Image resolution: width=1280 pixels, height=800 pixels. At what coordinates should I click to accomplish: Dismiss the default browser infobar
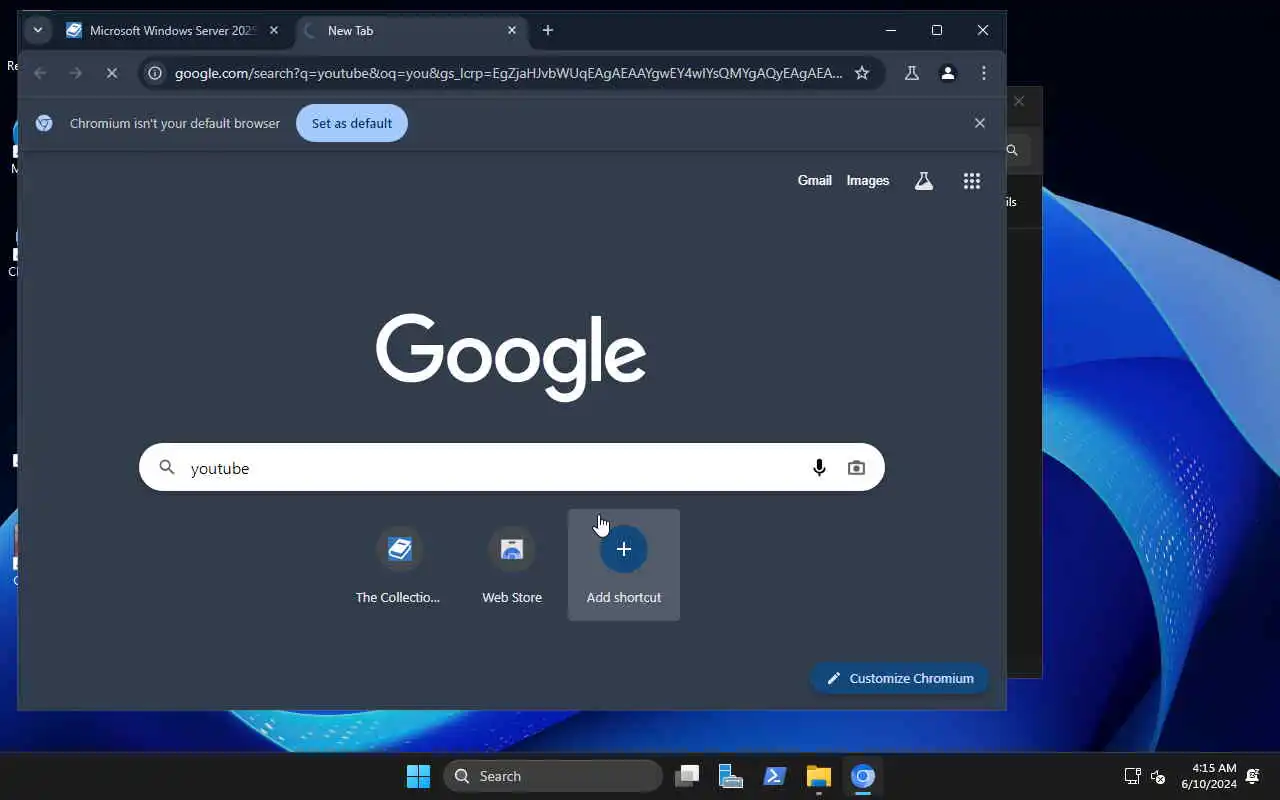[x=980, y=123]
